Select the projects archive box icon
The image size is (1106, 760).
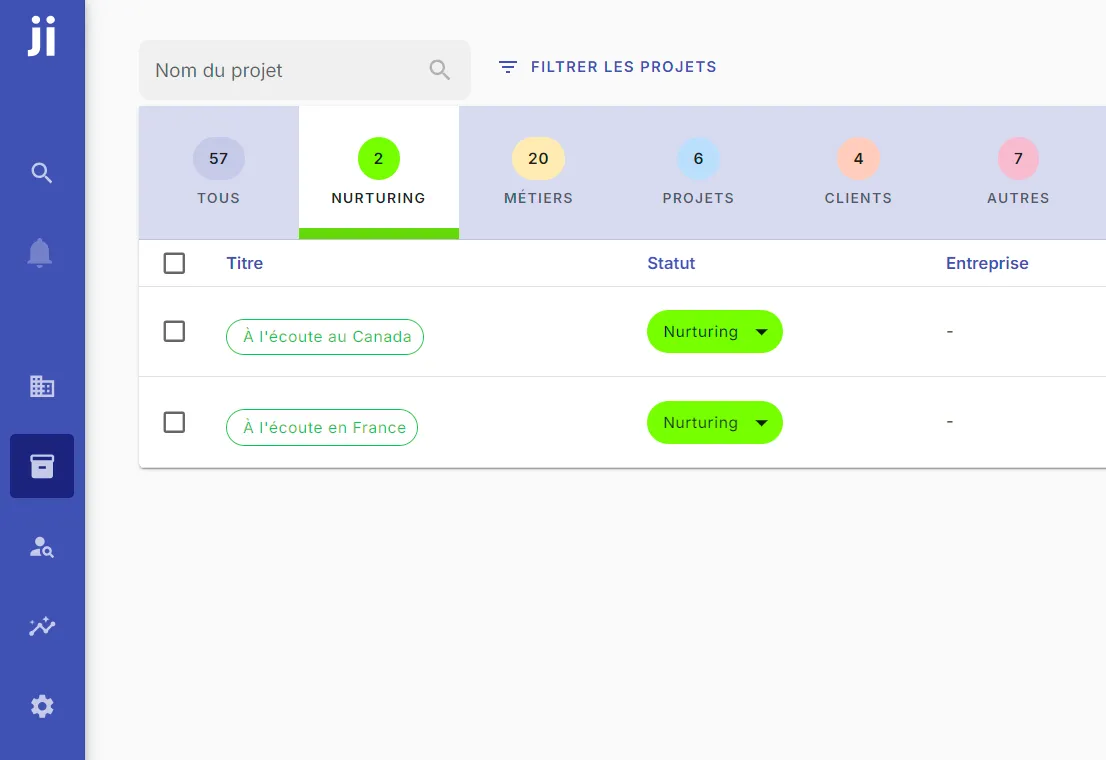pyautogui.click(x=42, y=466)
